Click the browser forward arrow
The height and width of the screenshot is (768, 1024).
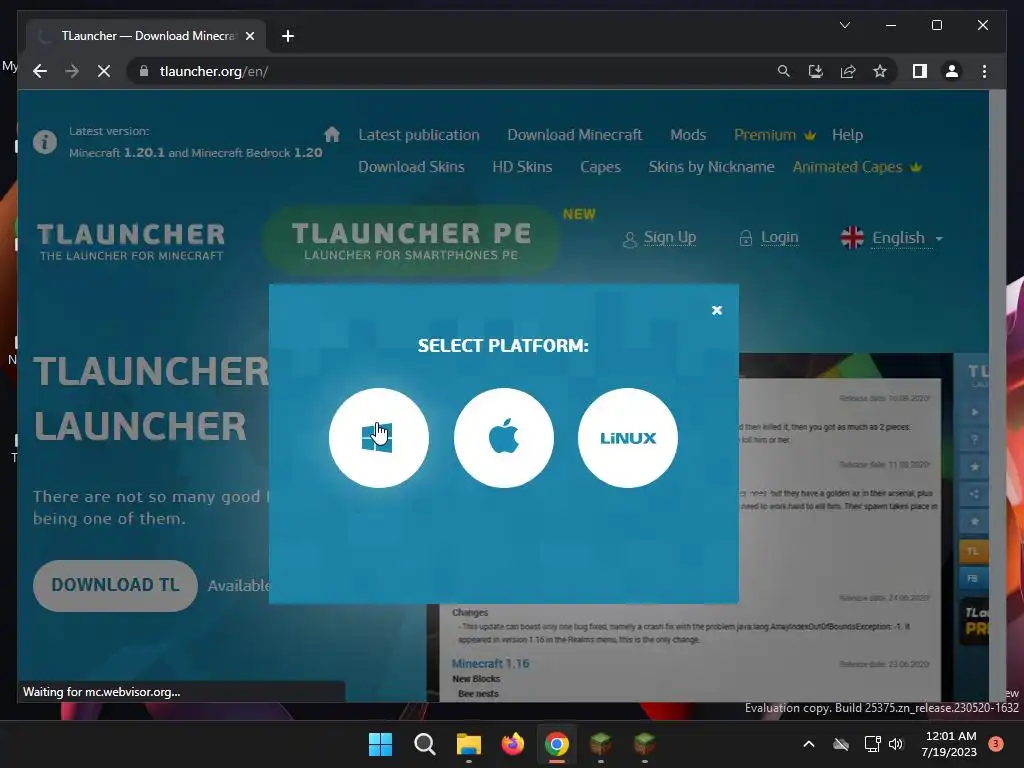[72, 71]
